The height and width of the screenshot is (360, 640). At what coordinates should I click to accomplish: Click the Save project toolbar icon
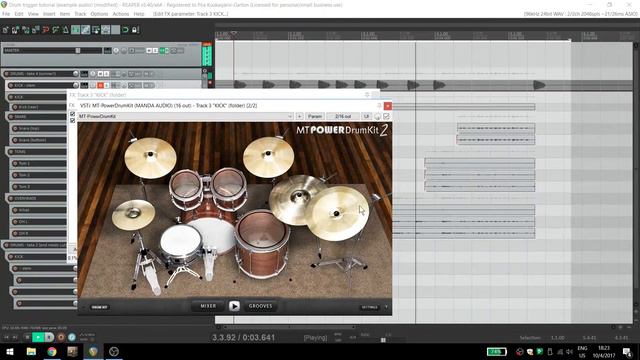(26, 30)
